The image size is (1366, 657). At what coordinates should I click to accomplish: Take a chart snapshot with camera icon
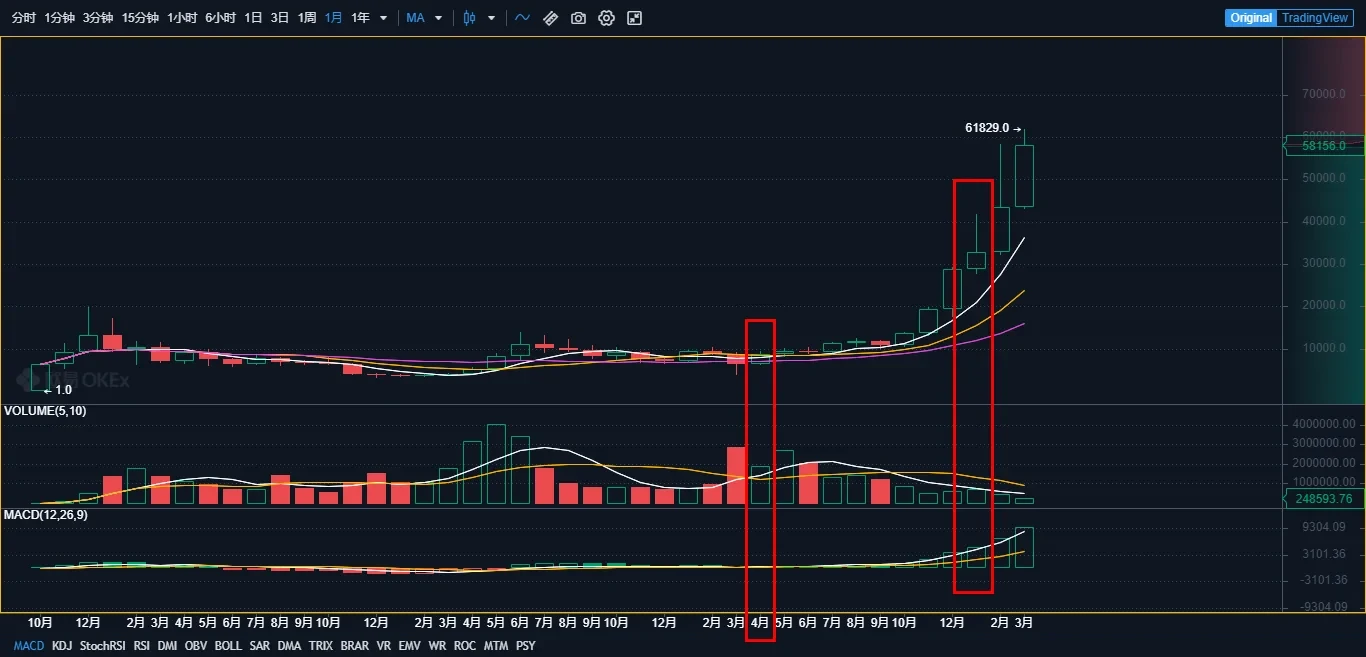[x=578, y=18]
